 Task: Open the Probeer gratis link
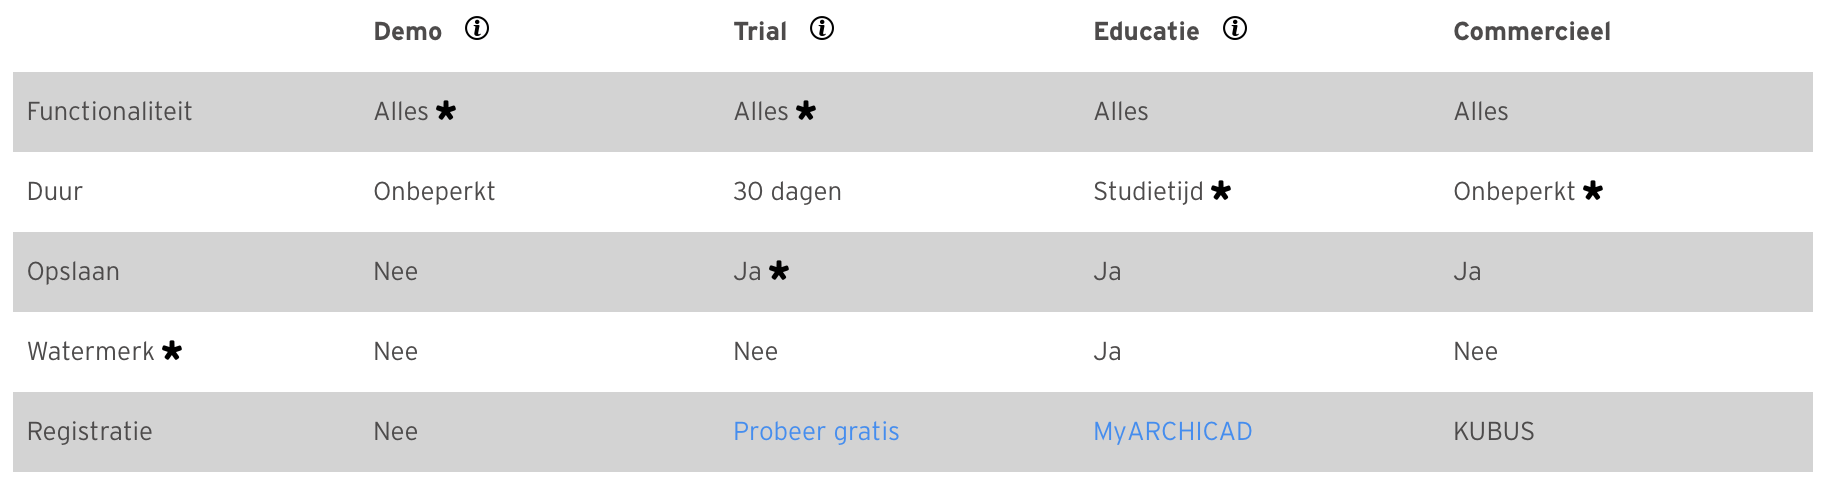click(816, 432)
